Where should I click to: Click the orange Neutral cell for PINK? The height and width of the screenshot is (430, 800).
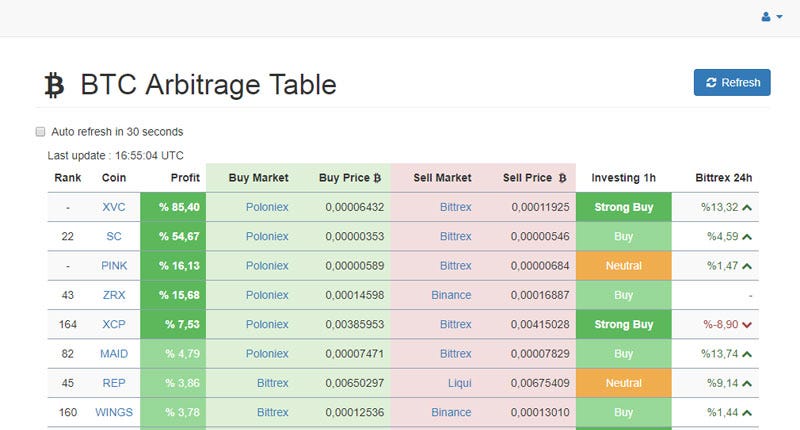[623, 266]
